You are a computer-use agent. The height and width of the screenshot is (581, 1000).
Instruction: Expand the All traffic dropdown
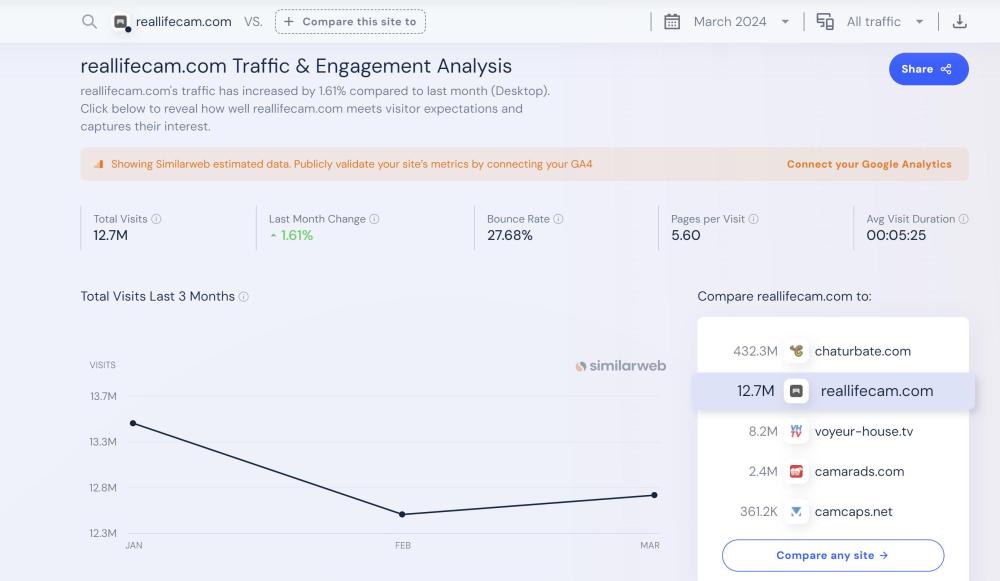pos(919,22)
